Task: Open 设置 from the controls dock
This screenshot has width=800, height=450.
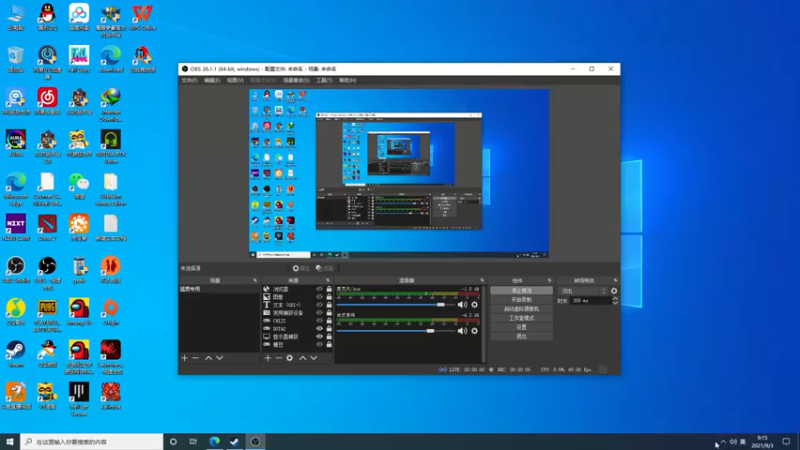Action: tap(521, 327)
